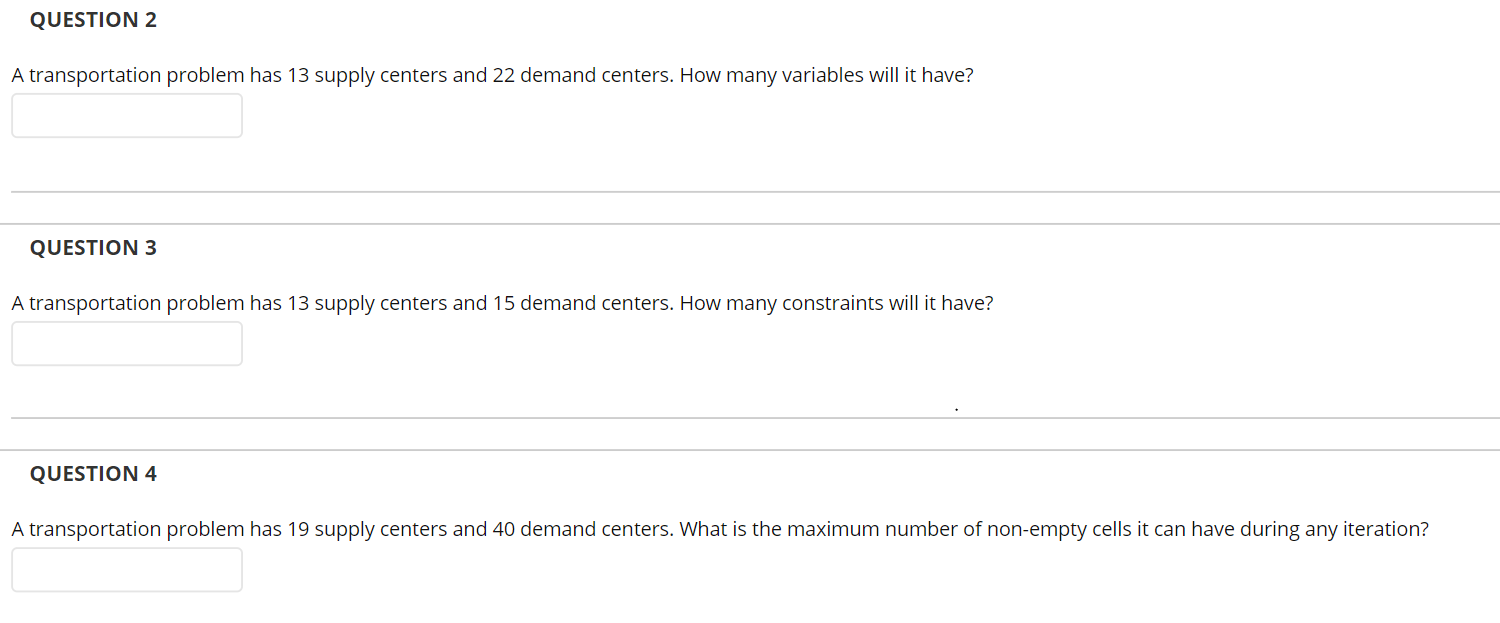Click the small period mark above Question 4

(x=956, y=408)
